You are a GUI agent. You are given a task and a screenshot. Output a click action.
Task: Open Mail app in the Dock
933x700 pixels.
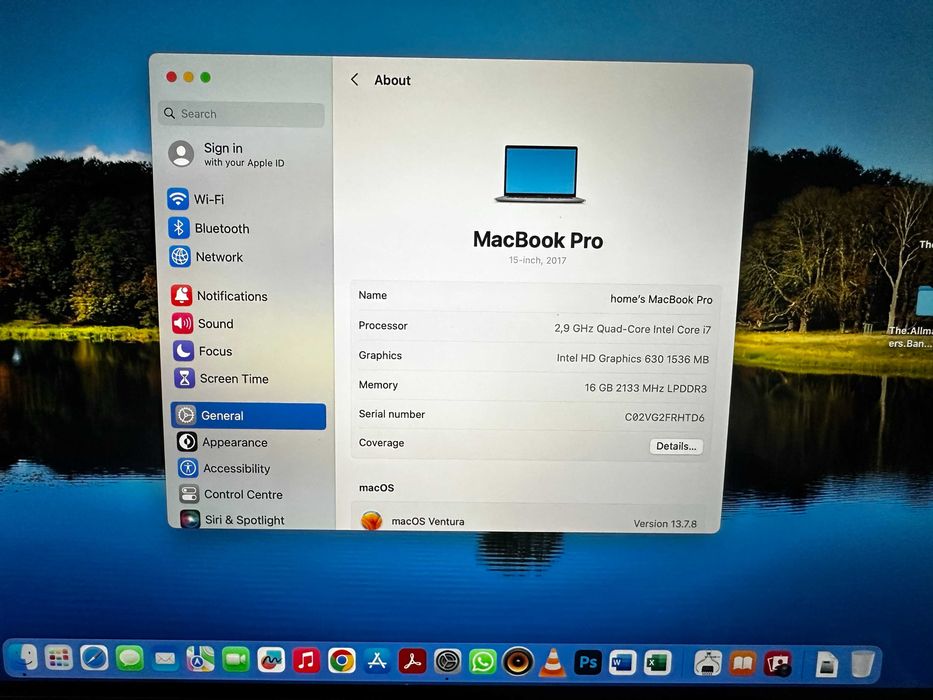165,659
